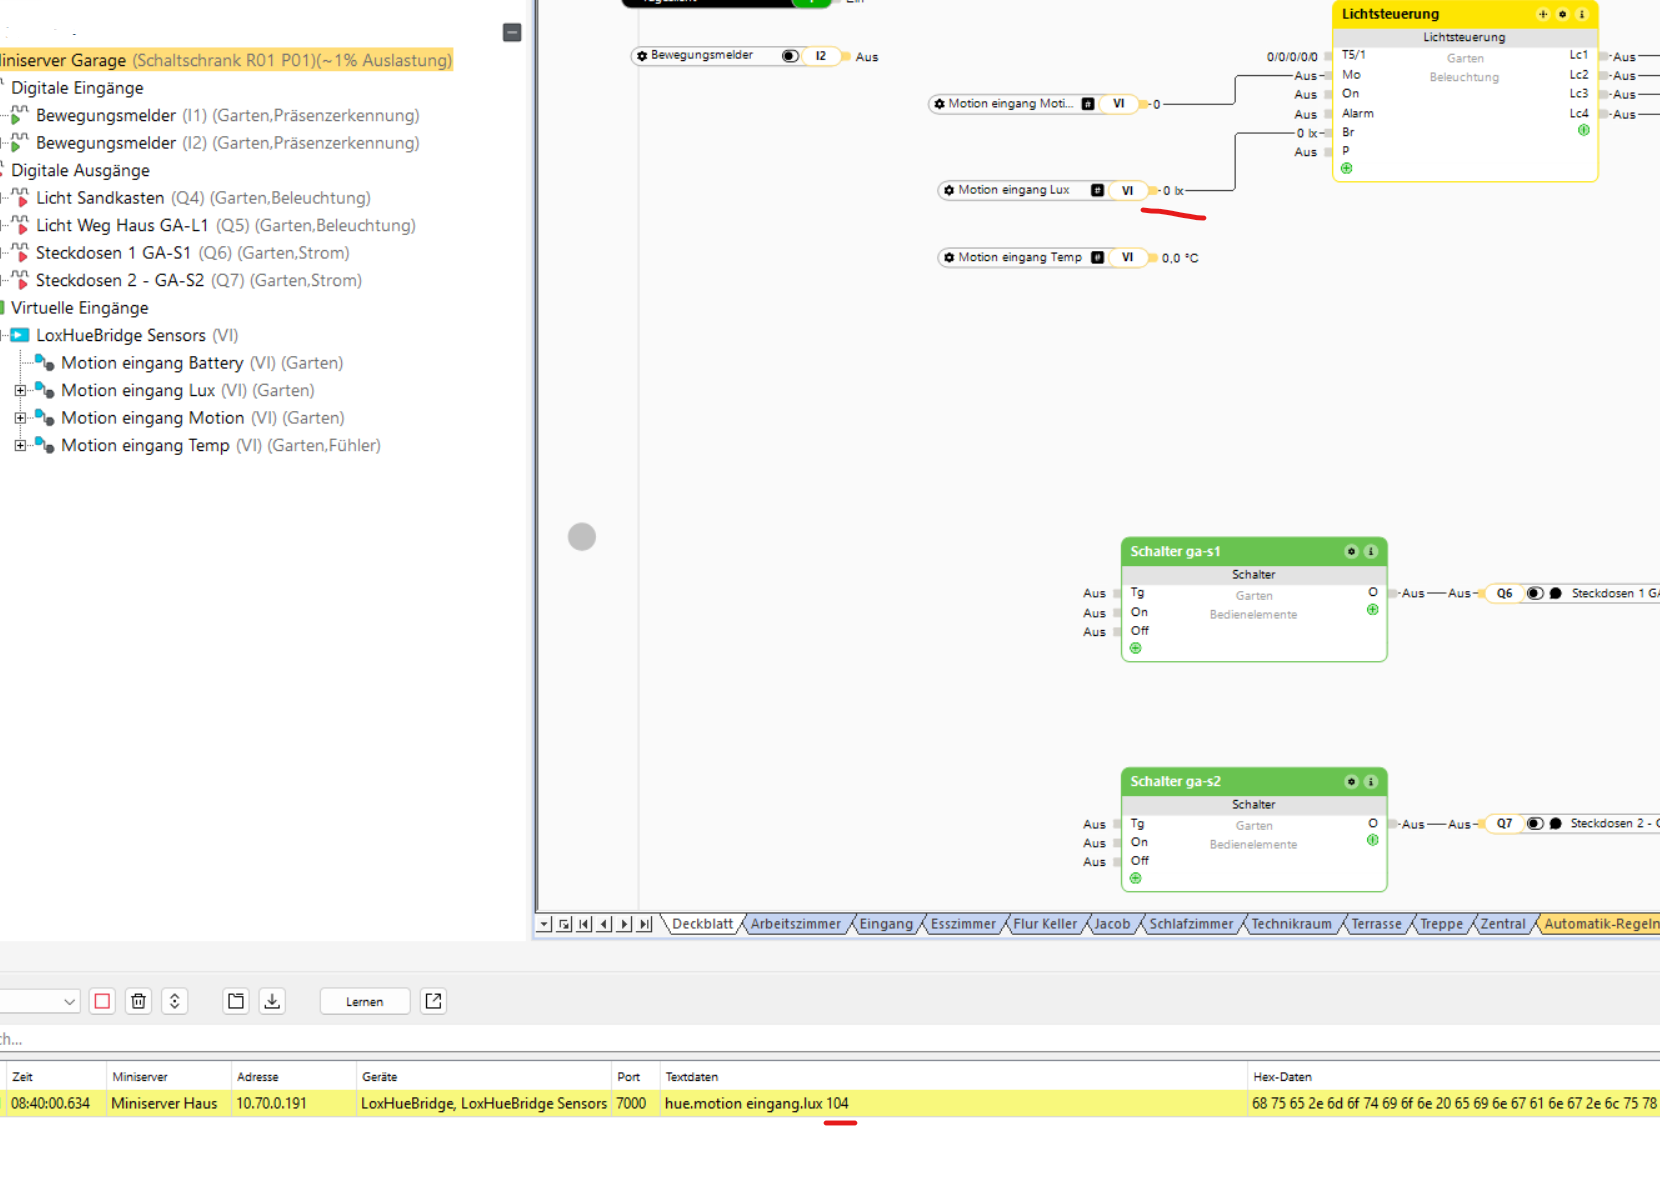The width and height of the screenshot is (1660, 1182).
Task: Jump to the last page tab
Action: point(645,924)
